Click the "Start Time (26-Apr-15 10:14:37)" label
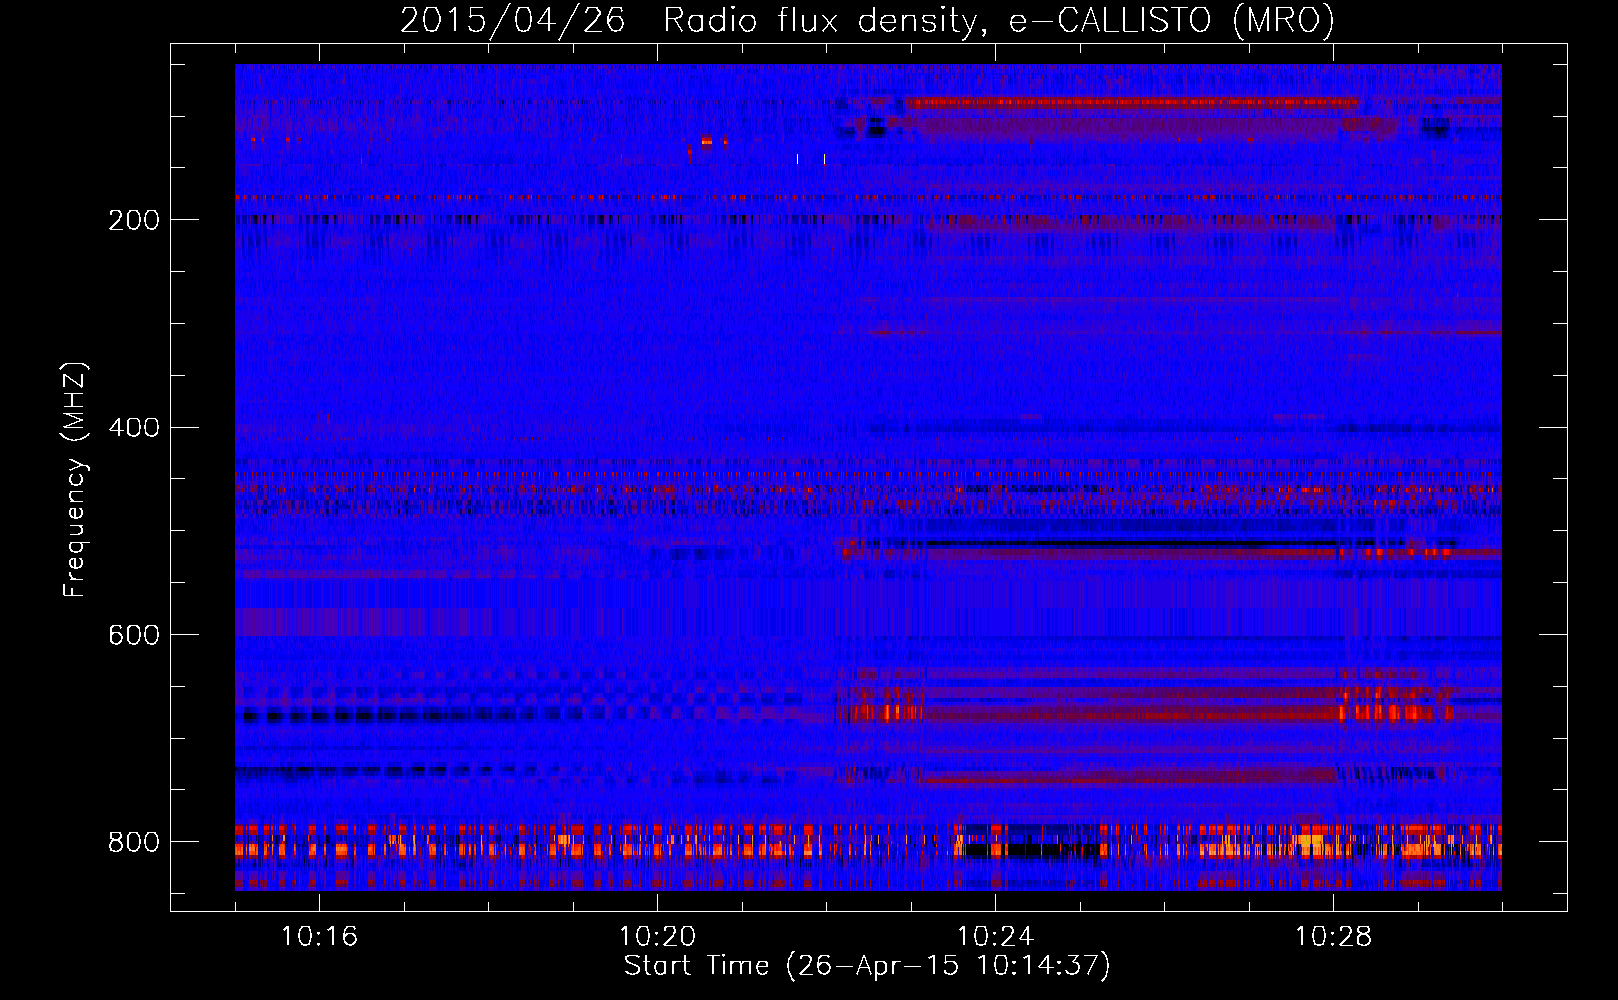 pyautogui.click(x=867, y=966)
